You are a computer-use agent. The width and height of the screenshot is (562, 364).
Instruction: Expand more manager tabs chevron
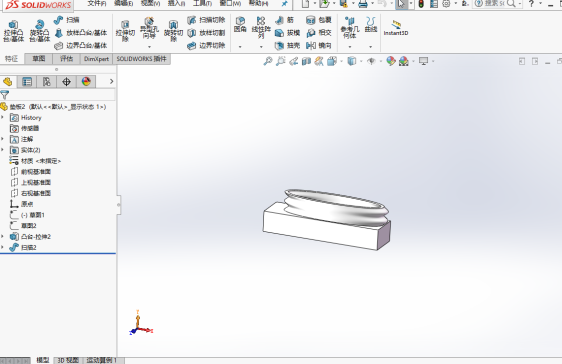click(x=111, y=82)
